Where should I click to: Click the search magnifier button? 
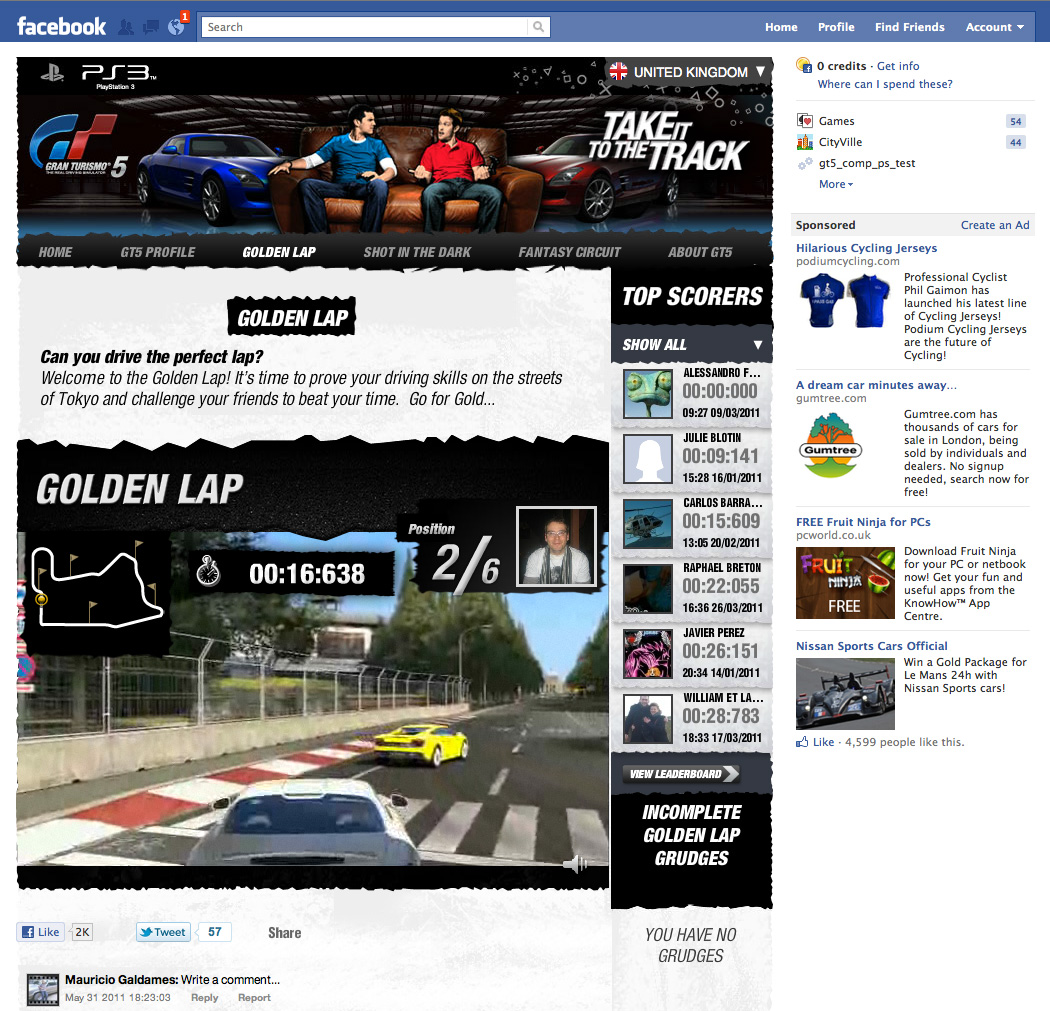(x=538, y=27)
